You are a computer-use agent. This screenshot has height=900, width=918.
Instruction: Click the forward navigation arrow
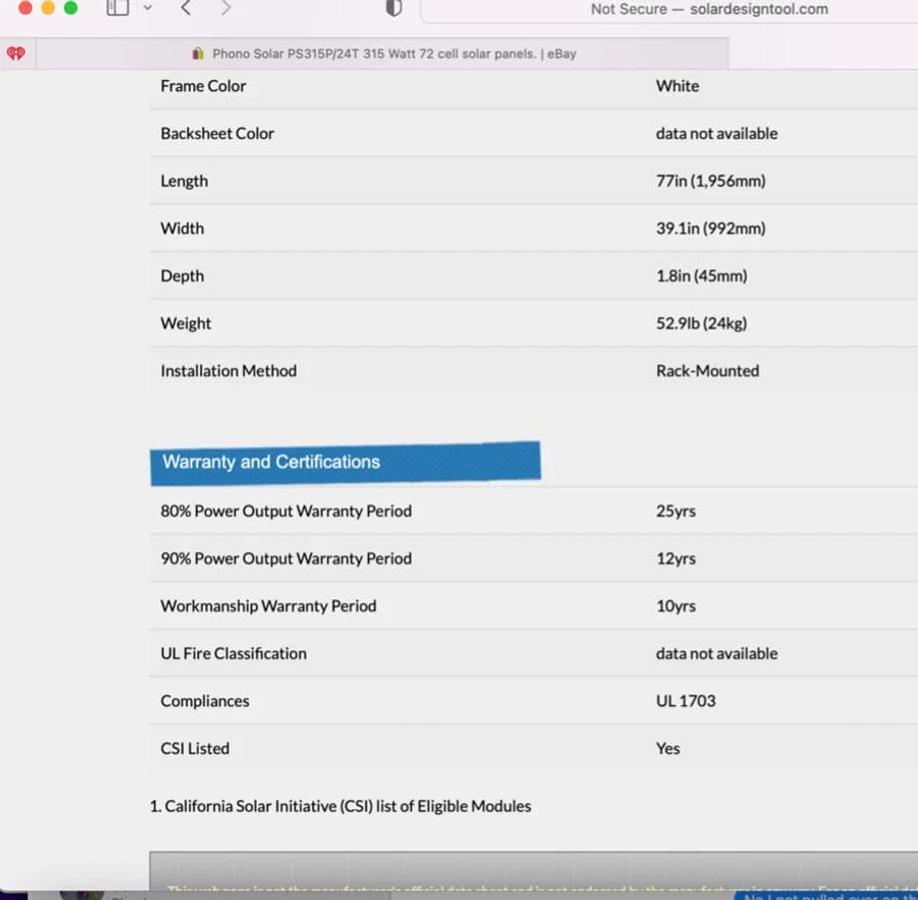tap(225, 8)
